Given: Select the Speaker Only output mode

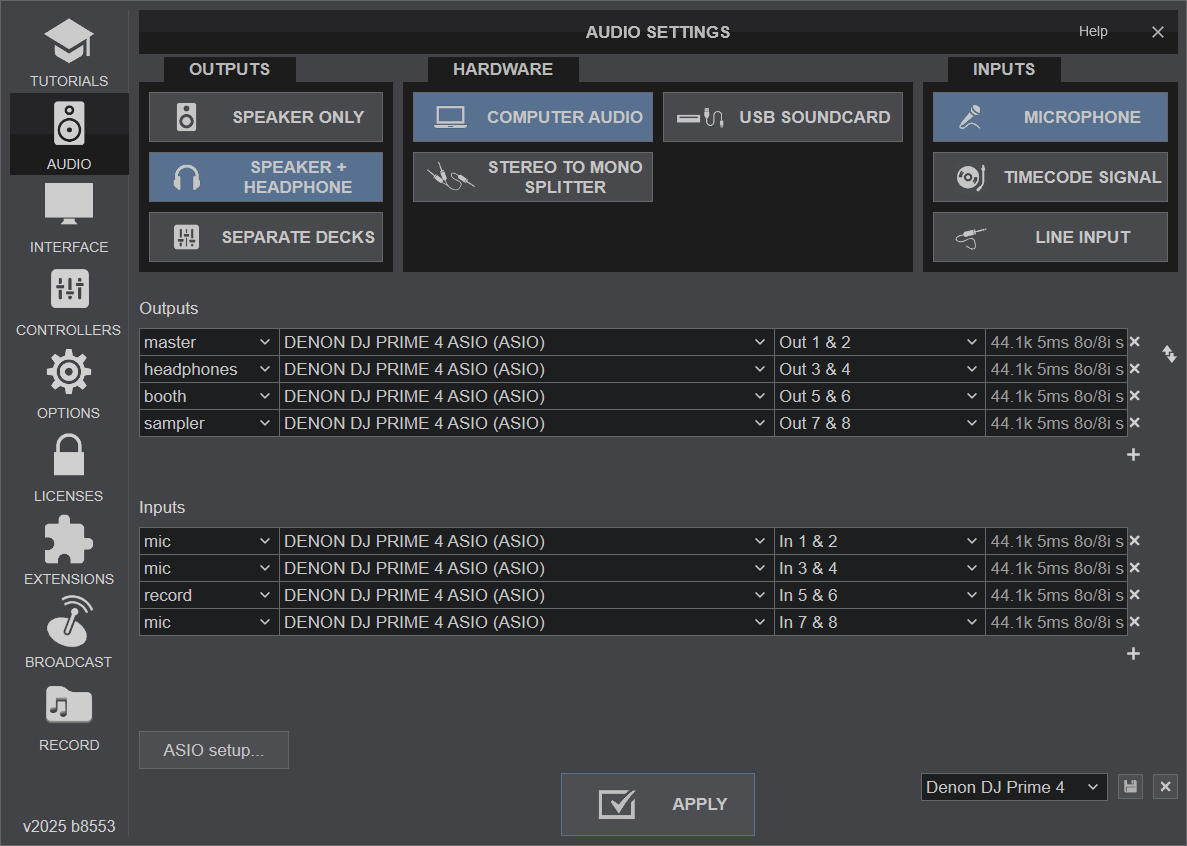Looking at the screenshot, I should click(266, 117).
